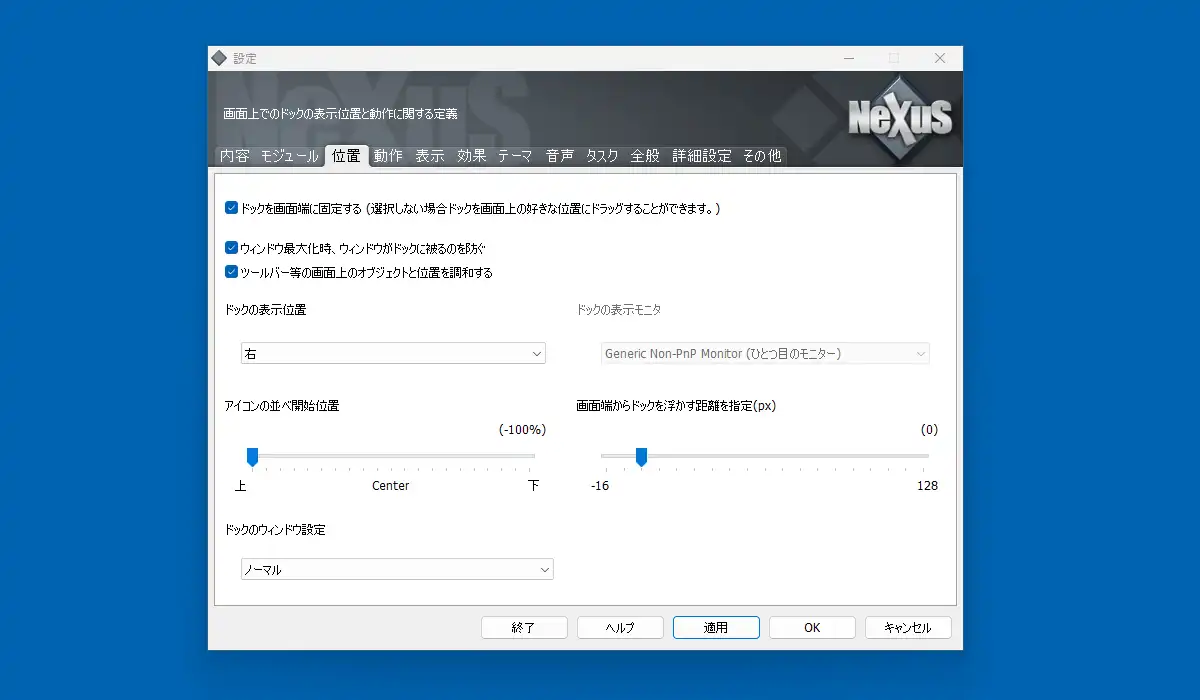This screenshot has width=1200, height=700.
Task: Open the 効果 tab
Action: click(x=472, y=156)
